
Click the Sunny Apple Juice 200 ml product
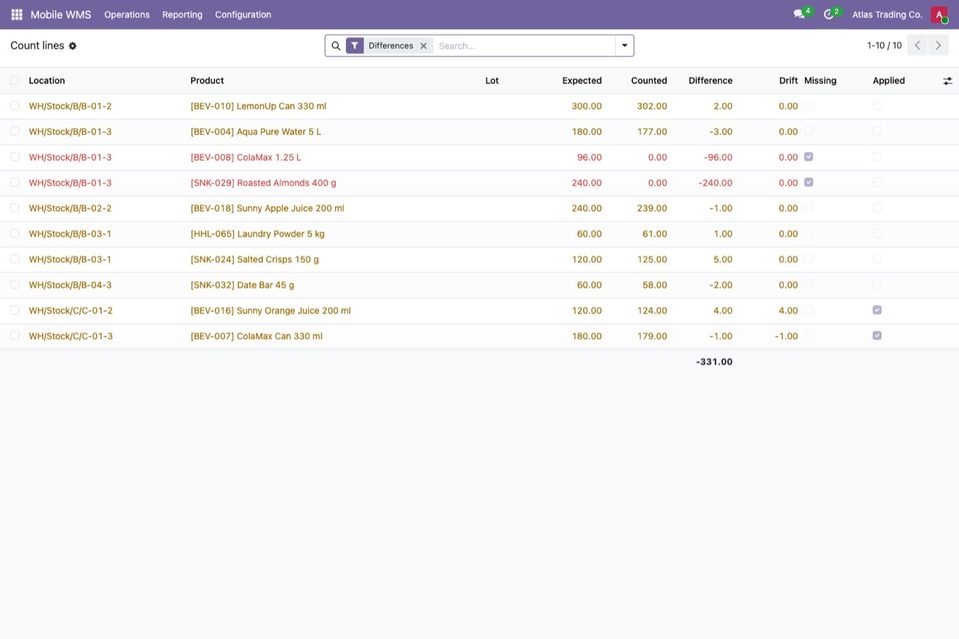tap(267, 208)
